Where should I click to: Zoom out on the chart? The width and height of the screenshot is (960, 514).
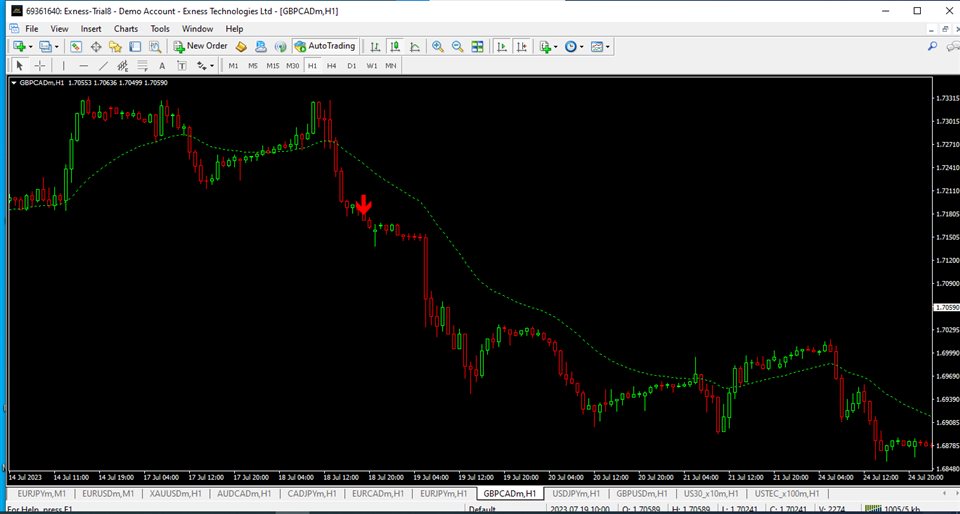pyautogui.click(x=457, y=47)
